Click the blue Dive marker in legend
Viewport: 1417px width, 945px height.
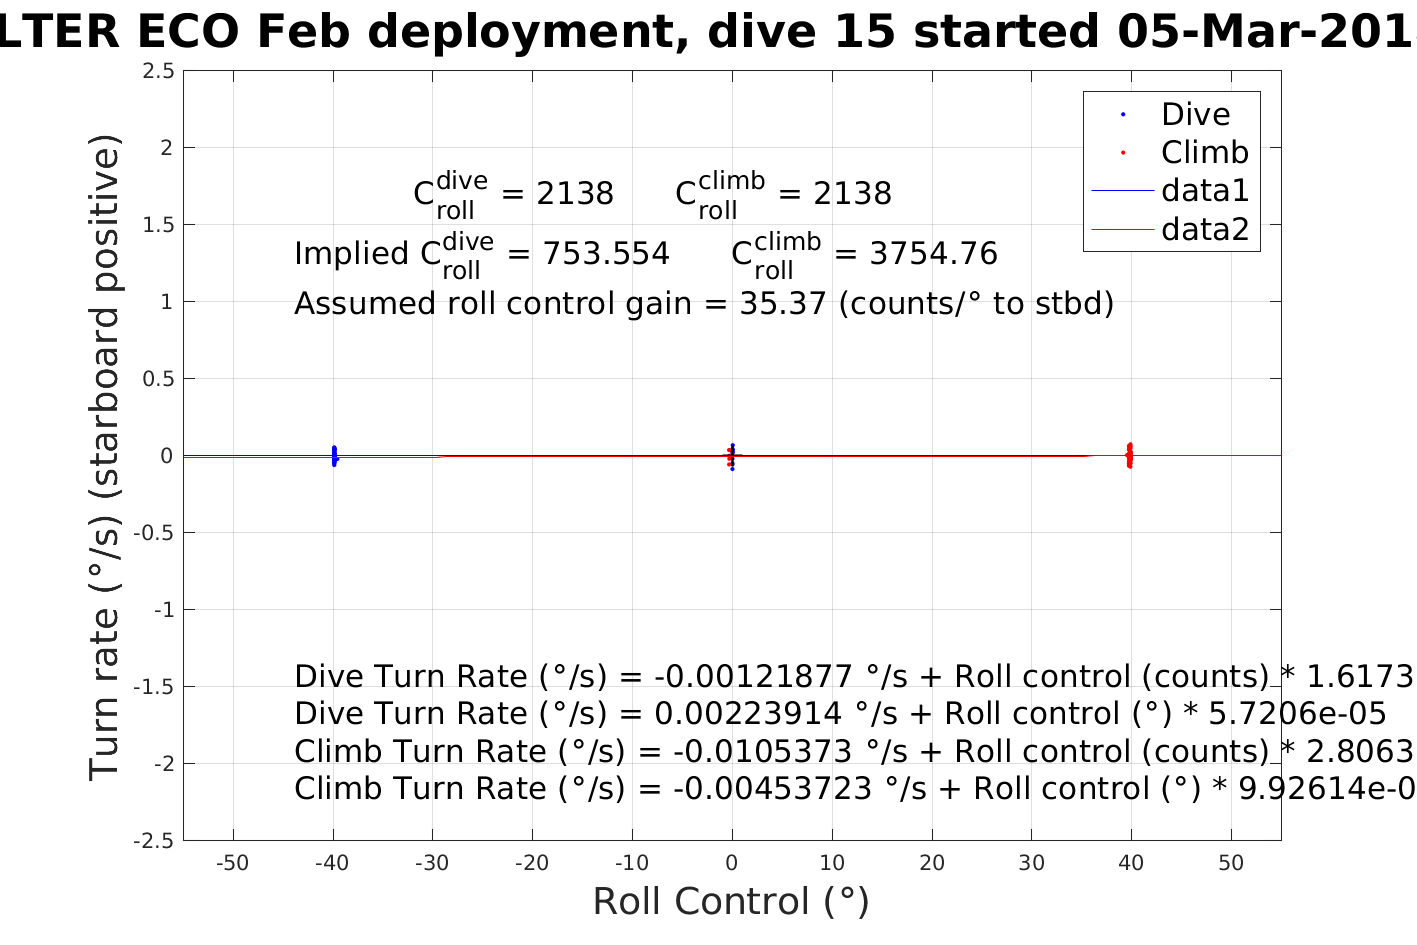pyautogui.click(x=1123, y=115)
